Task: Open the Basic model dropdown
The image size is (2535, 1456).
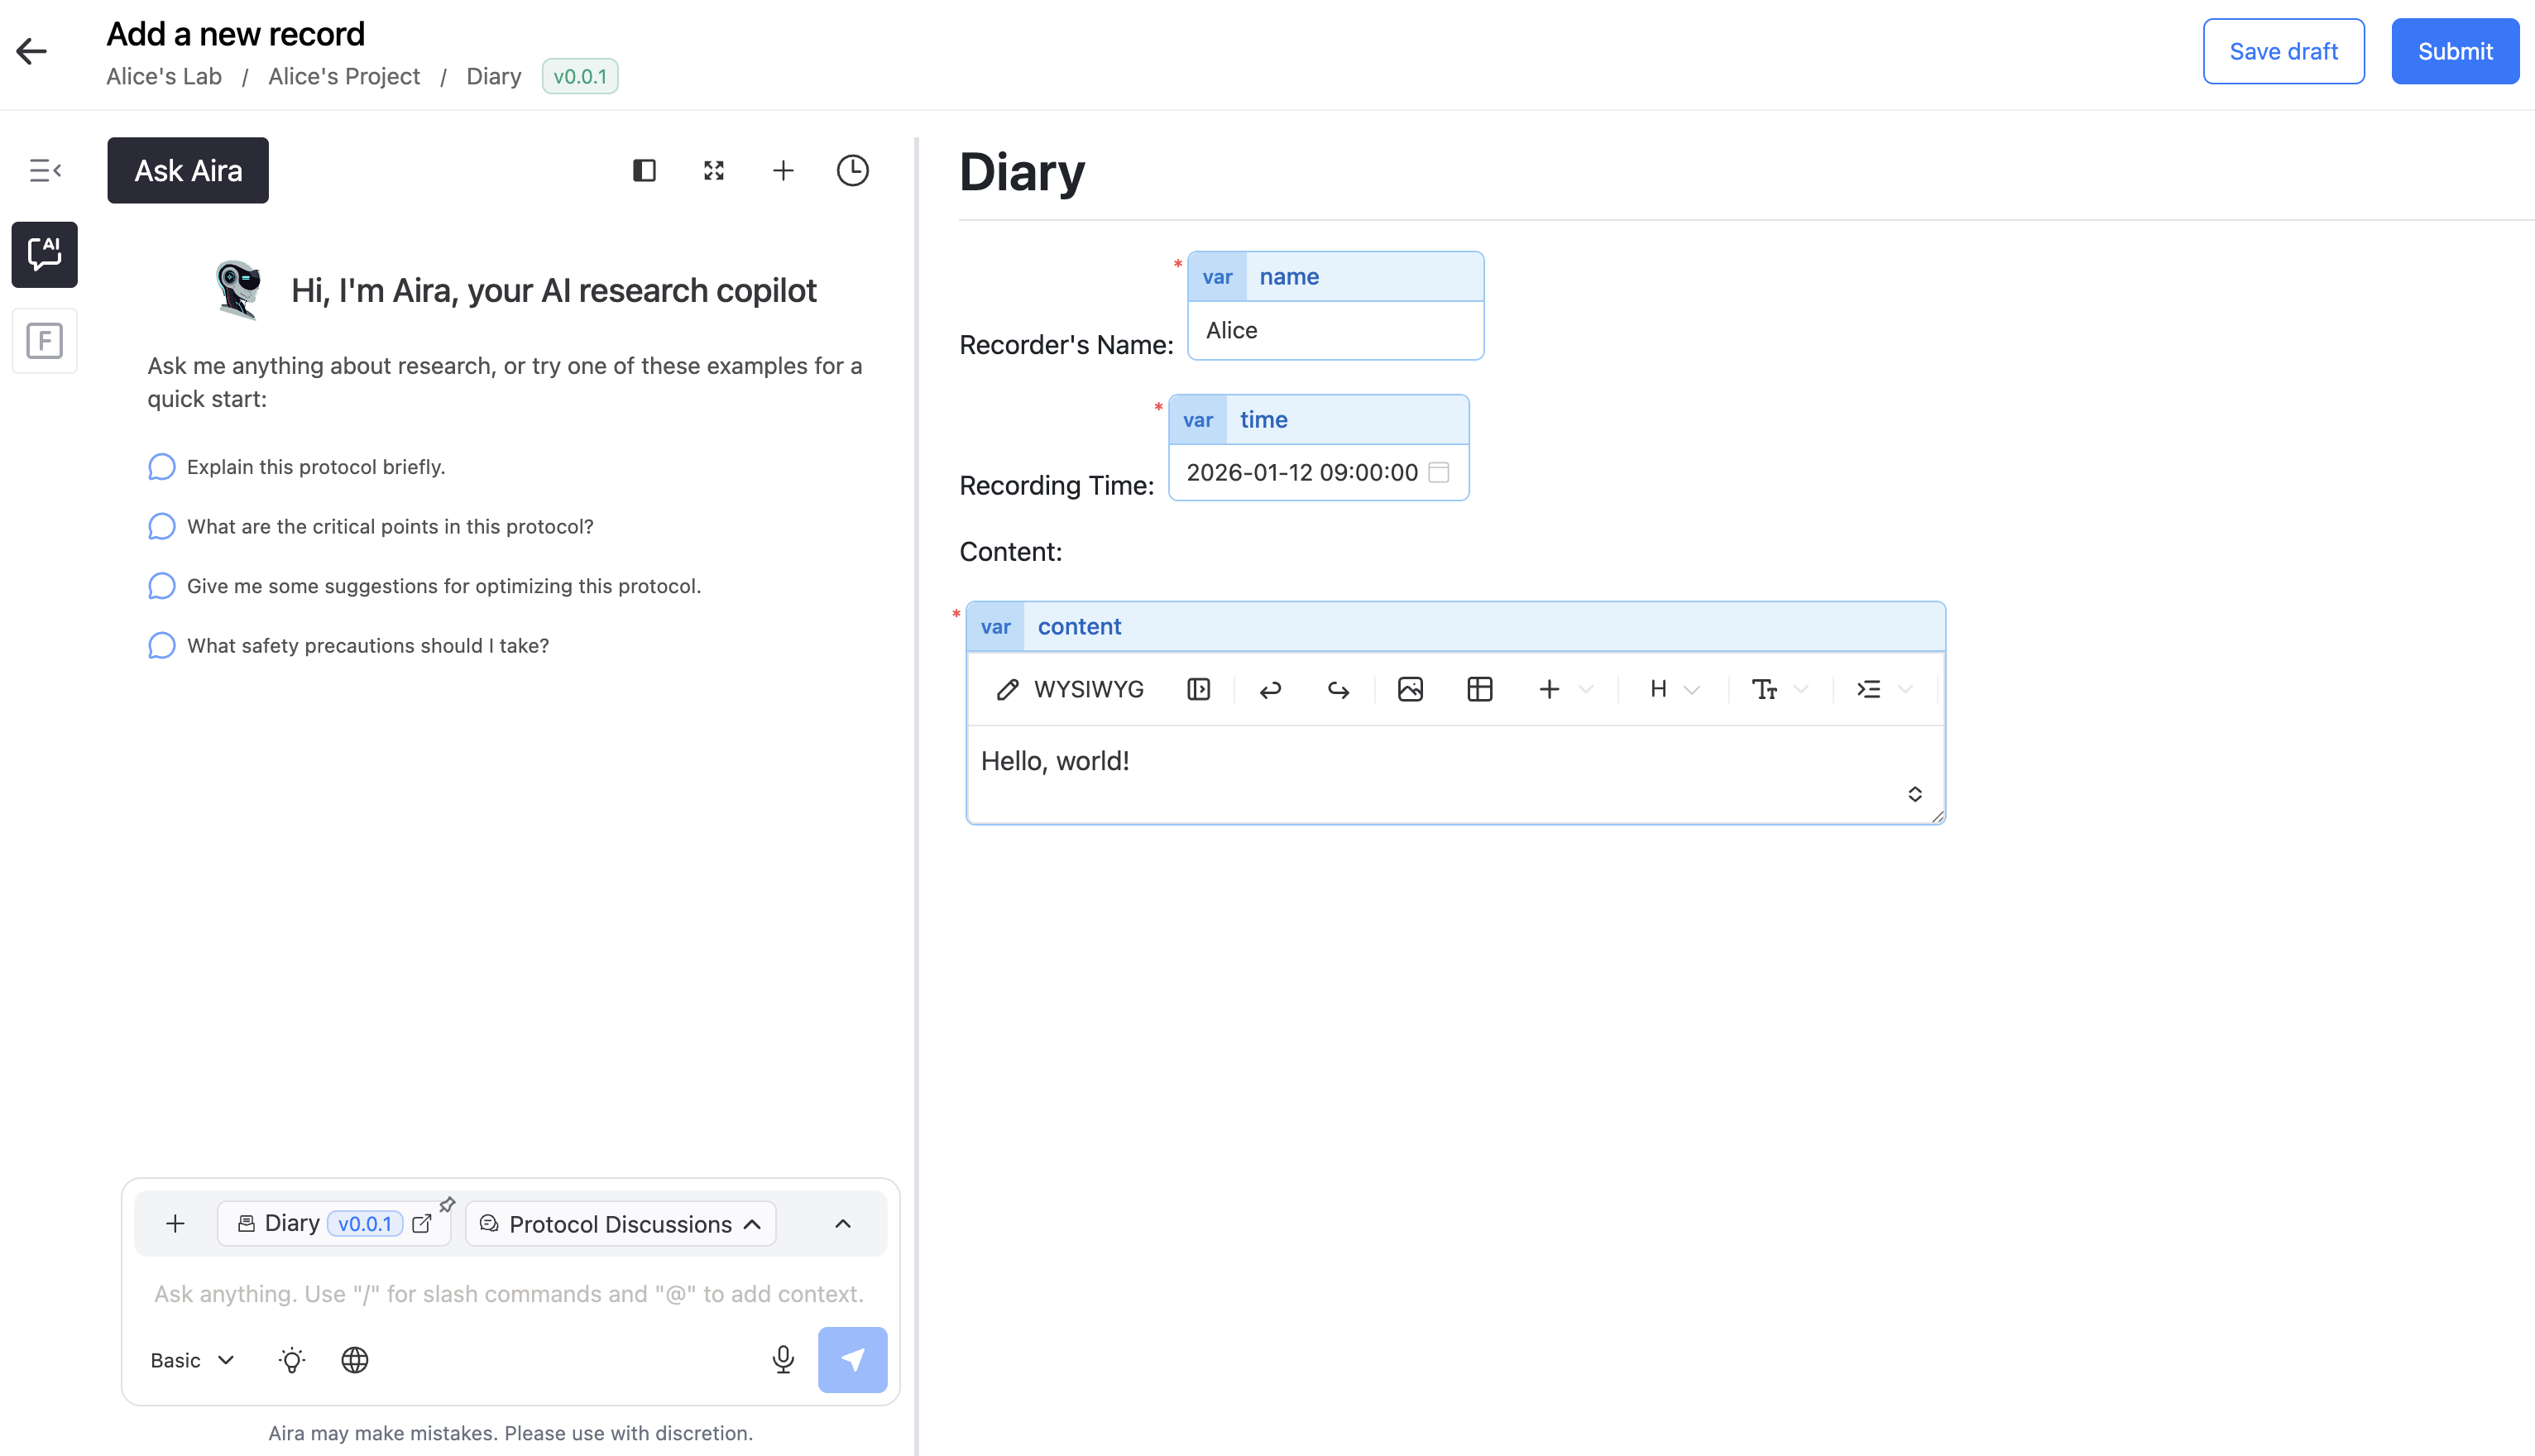Action: 191,1359
